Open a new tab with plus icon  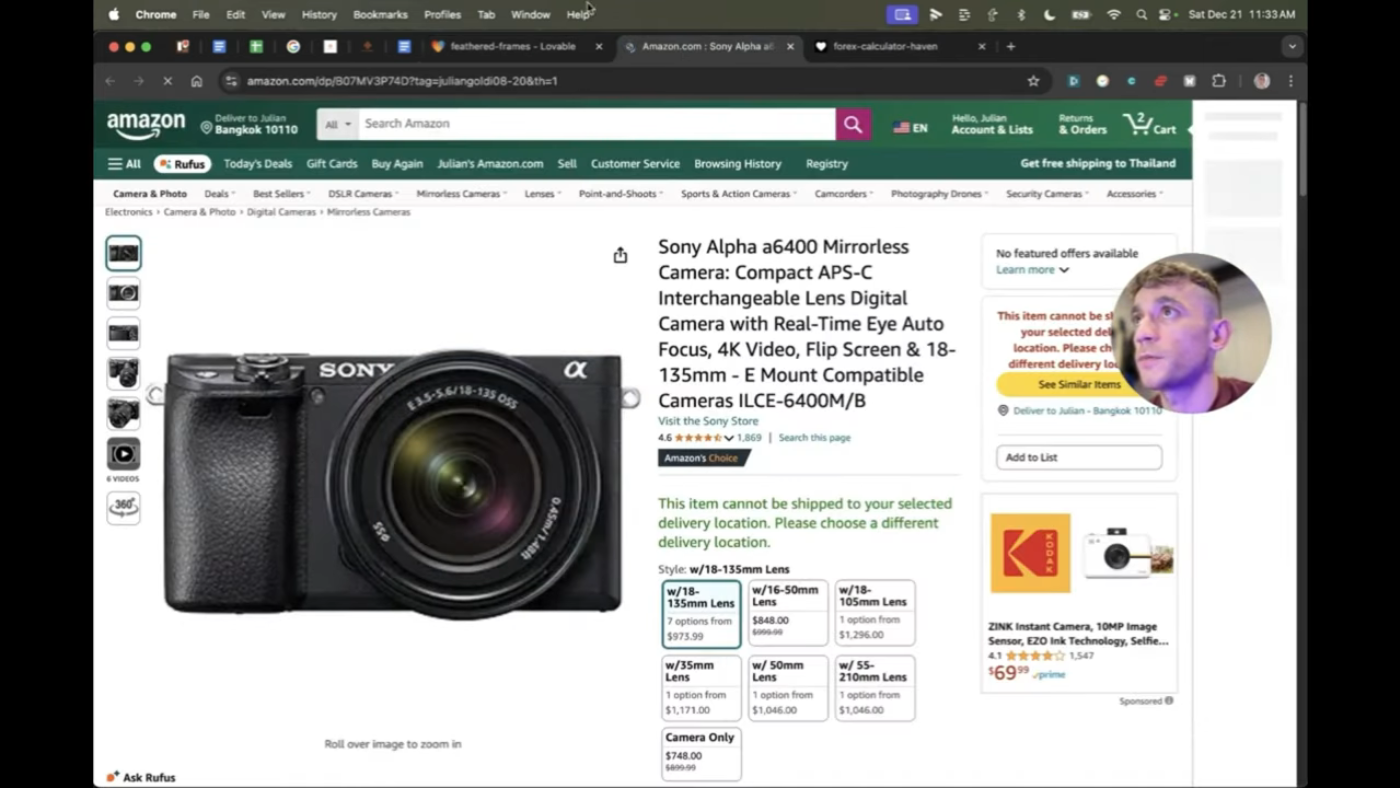(x=1011, y=46)
